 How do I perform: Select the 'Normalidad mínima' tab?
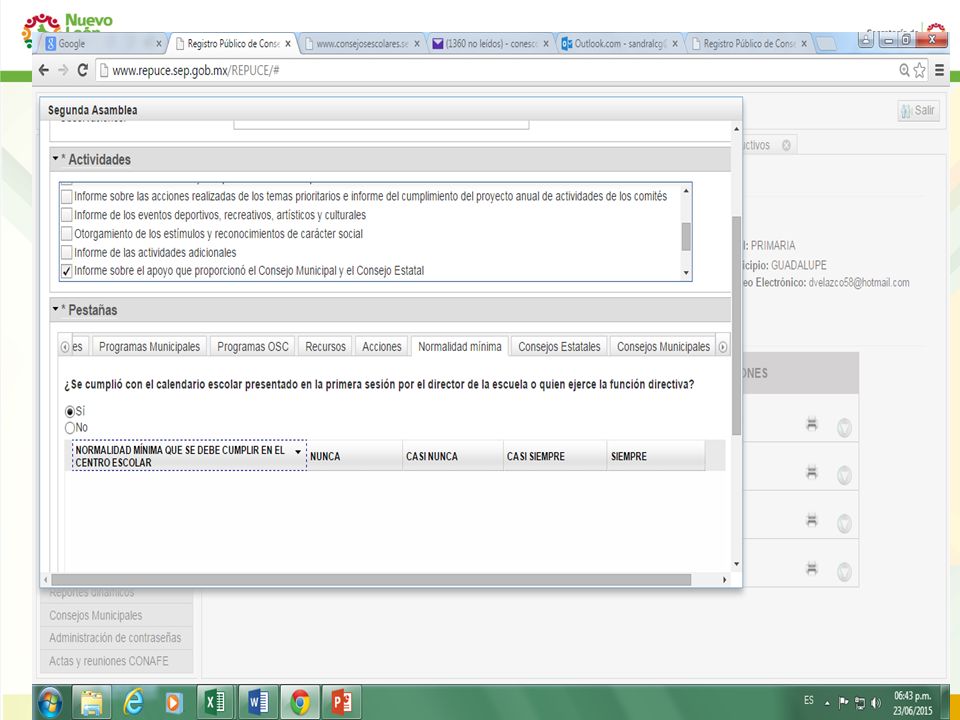pyautogui.click(x=460, y=347)
